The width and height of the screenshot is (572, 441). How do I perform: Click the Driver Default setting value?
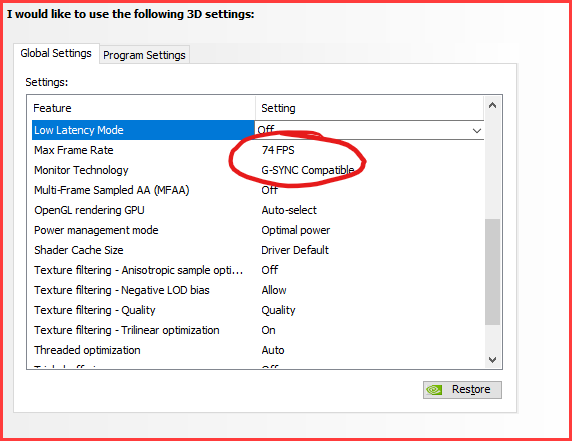point(295,250)
